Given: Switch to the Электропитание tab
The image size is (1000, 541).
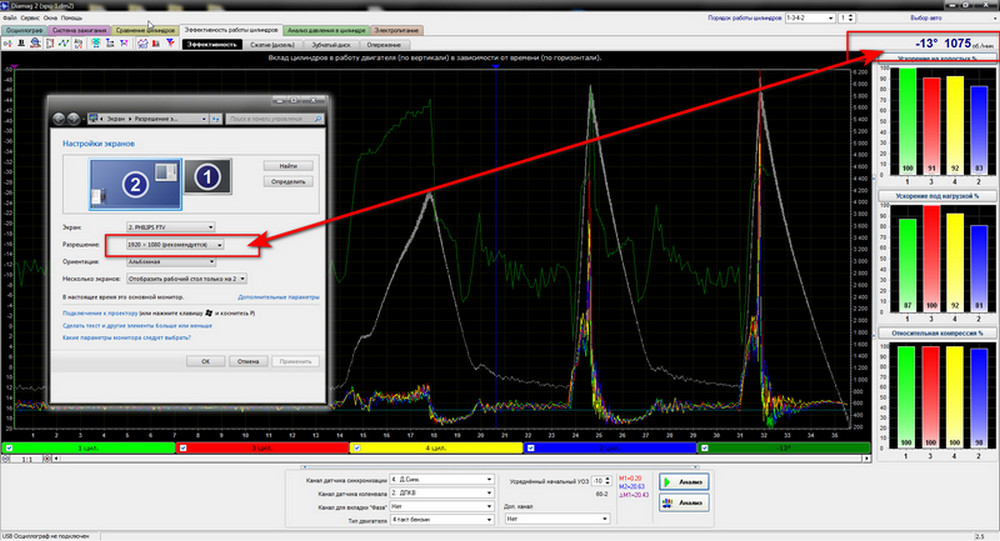Looking at the screenshot, I should (397, 30).
